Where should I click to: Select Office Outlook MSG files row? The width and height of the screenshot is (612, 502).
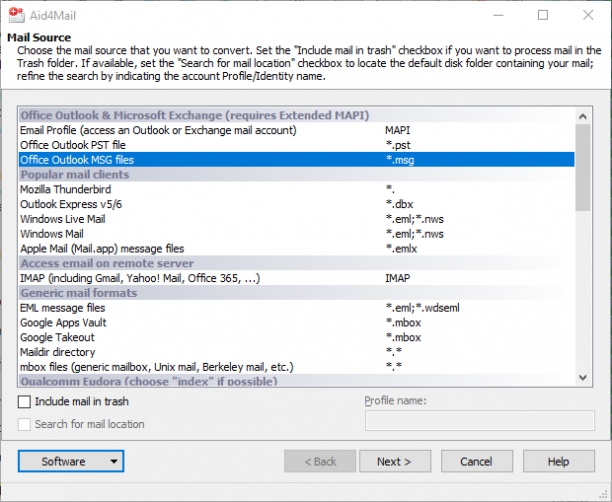click(297, 160)
